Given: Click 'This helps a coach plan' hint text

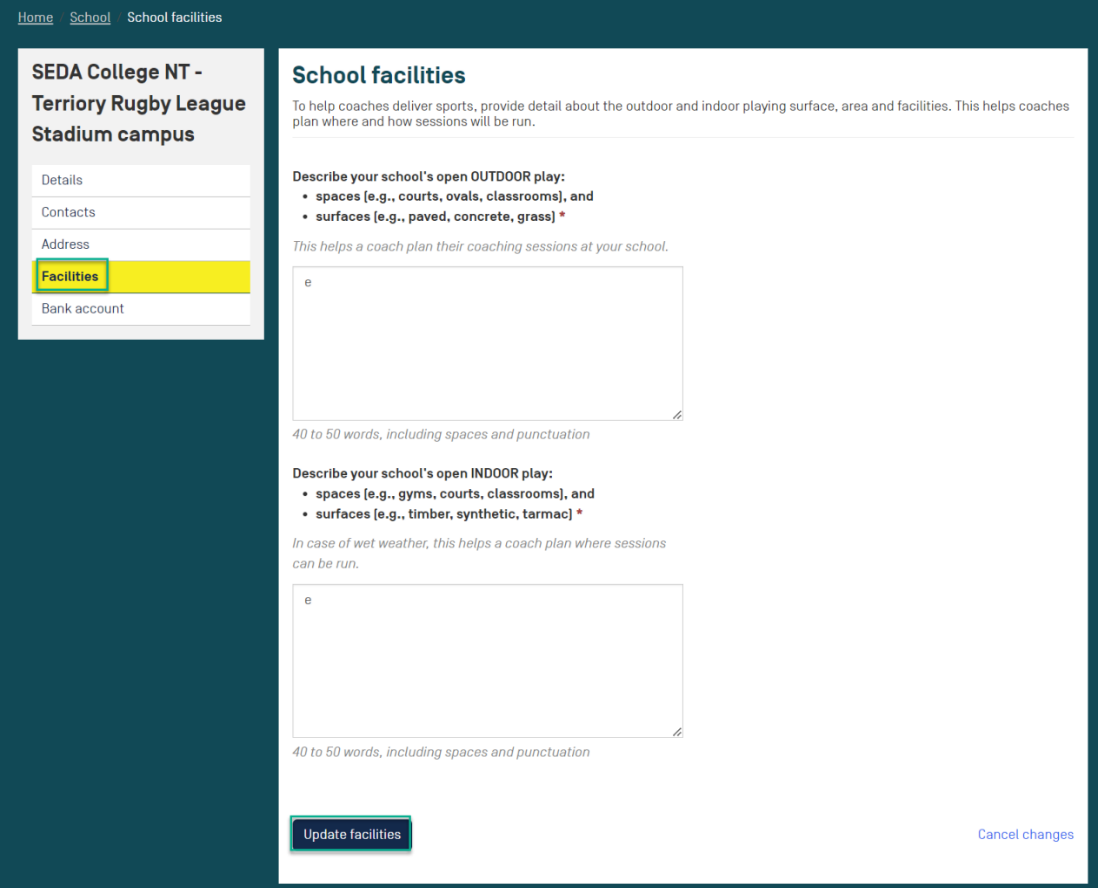Looking at the screenshot, I should click(480, 247).
